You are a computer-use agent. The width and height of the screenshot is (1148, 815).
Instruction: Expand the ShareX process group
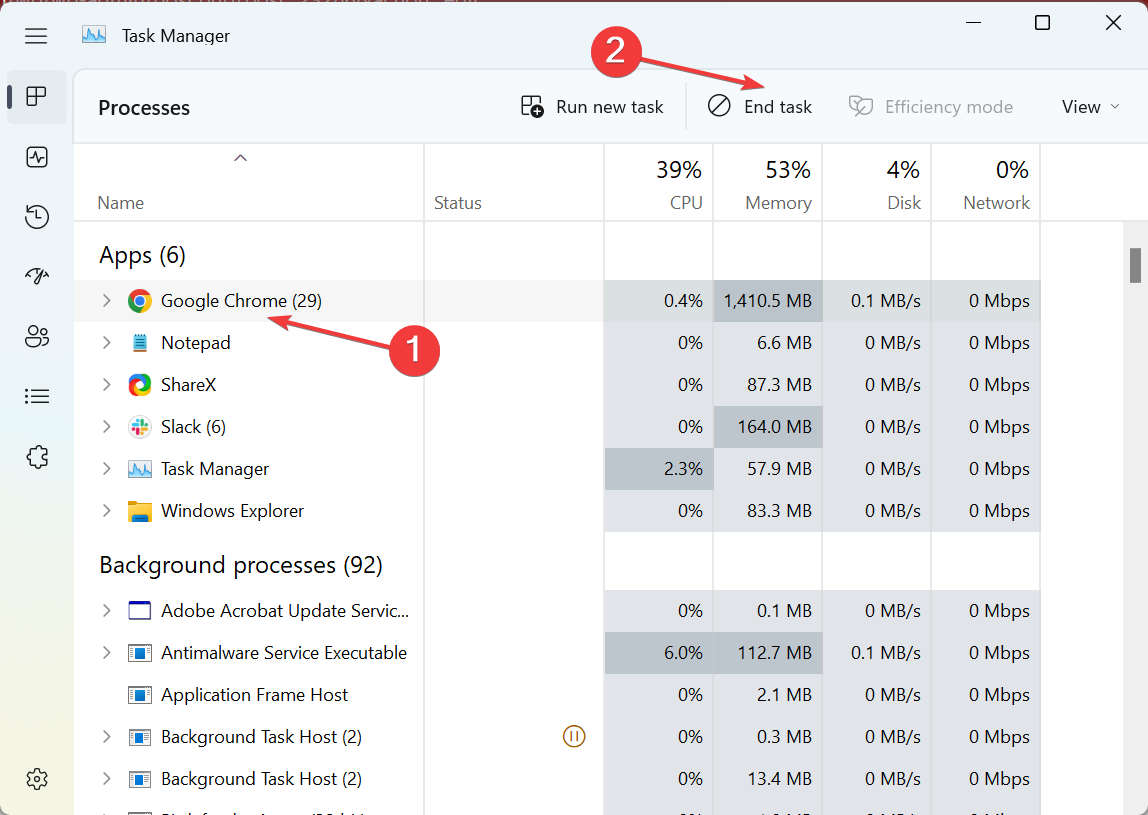(107, 385)
